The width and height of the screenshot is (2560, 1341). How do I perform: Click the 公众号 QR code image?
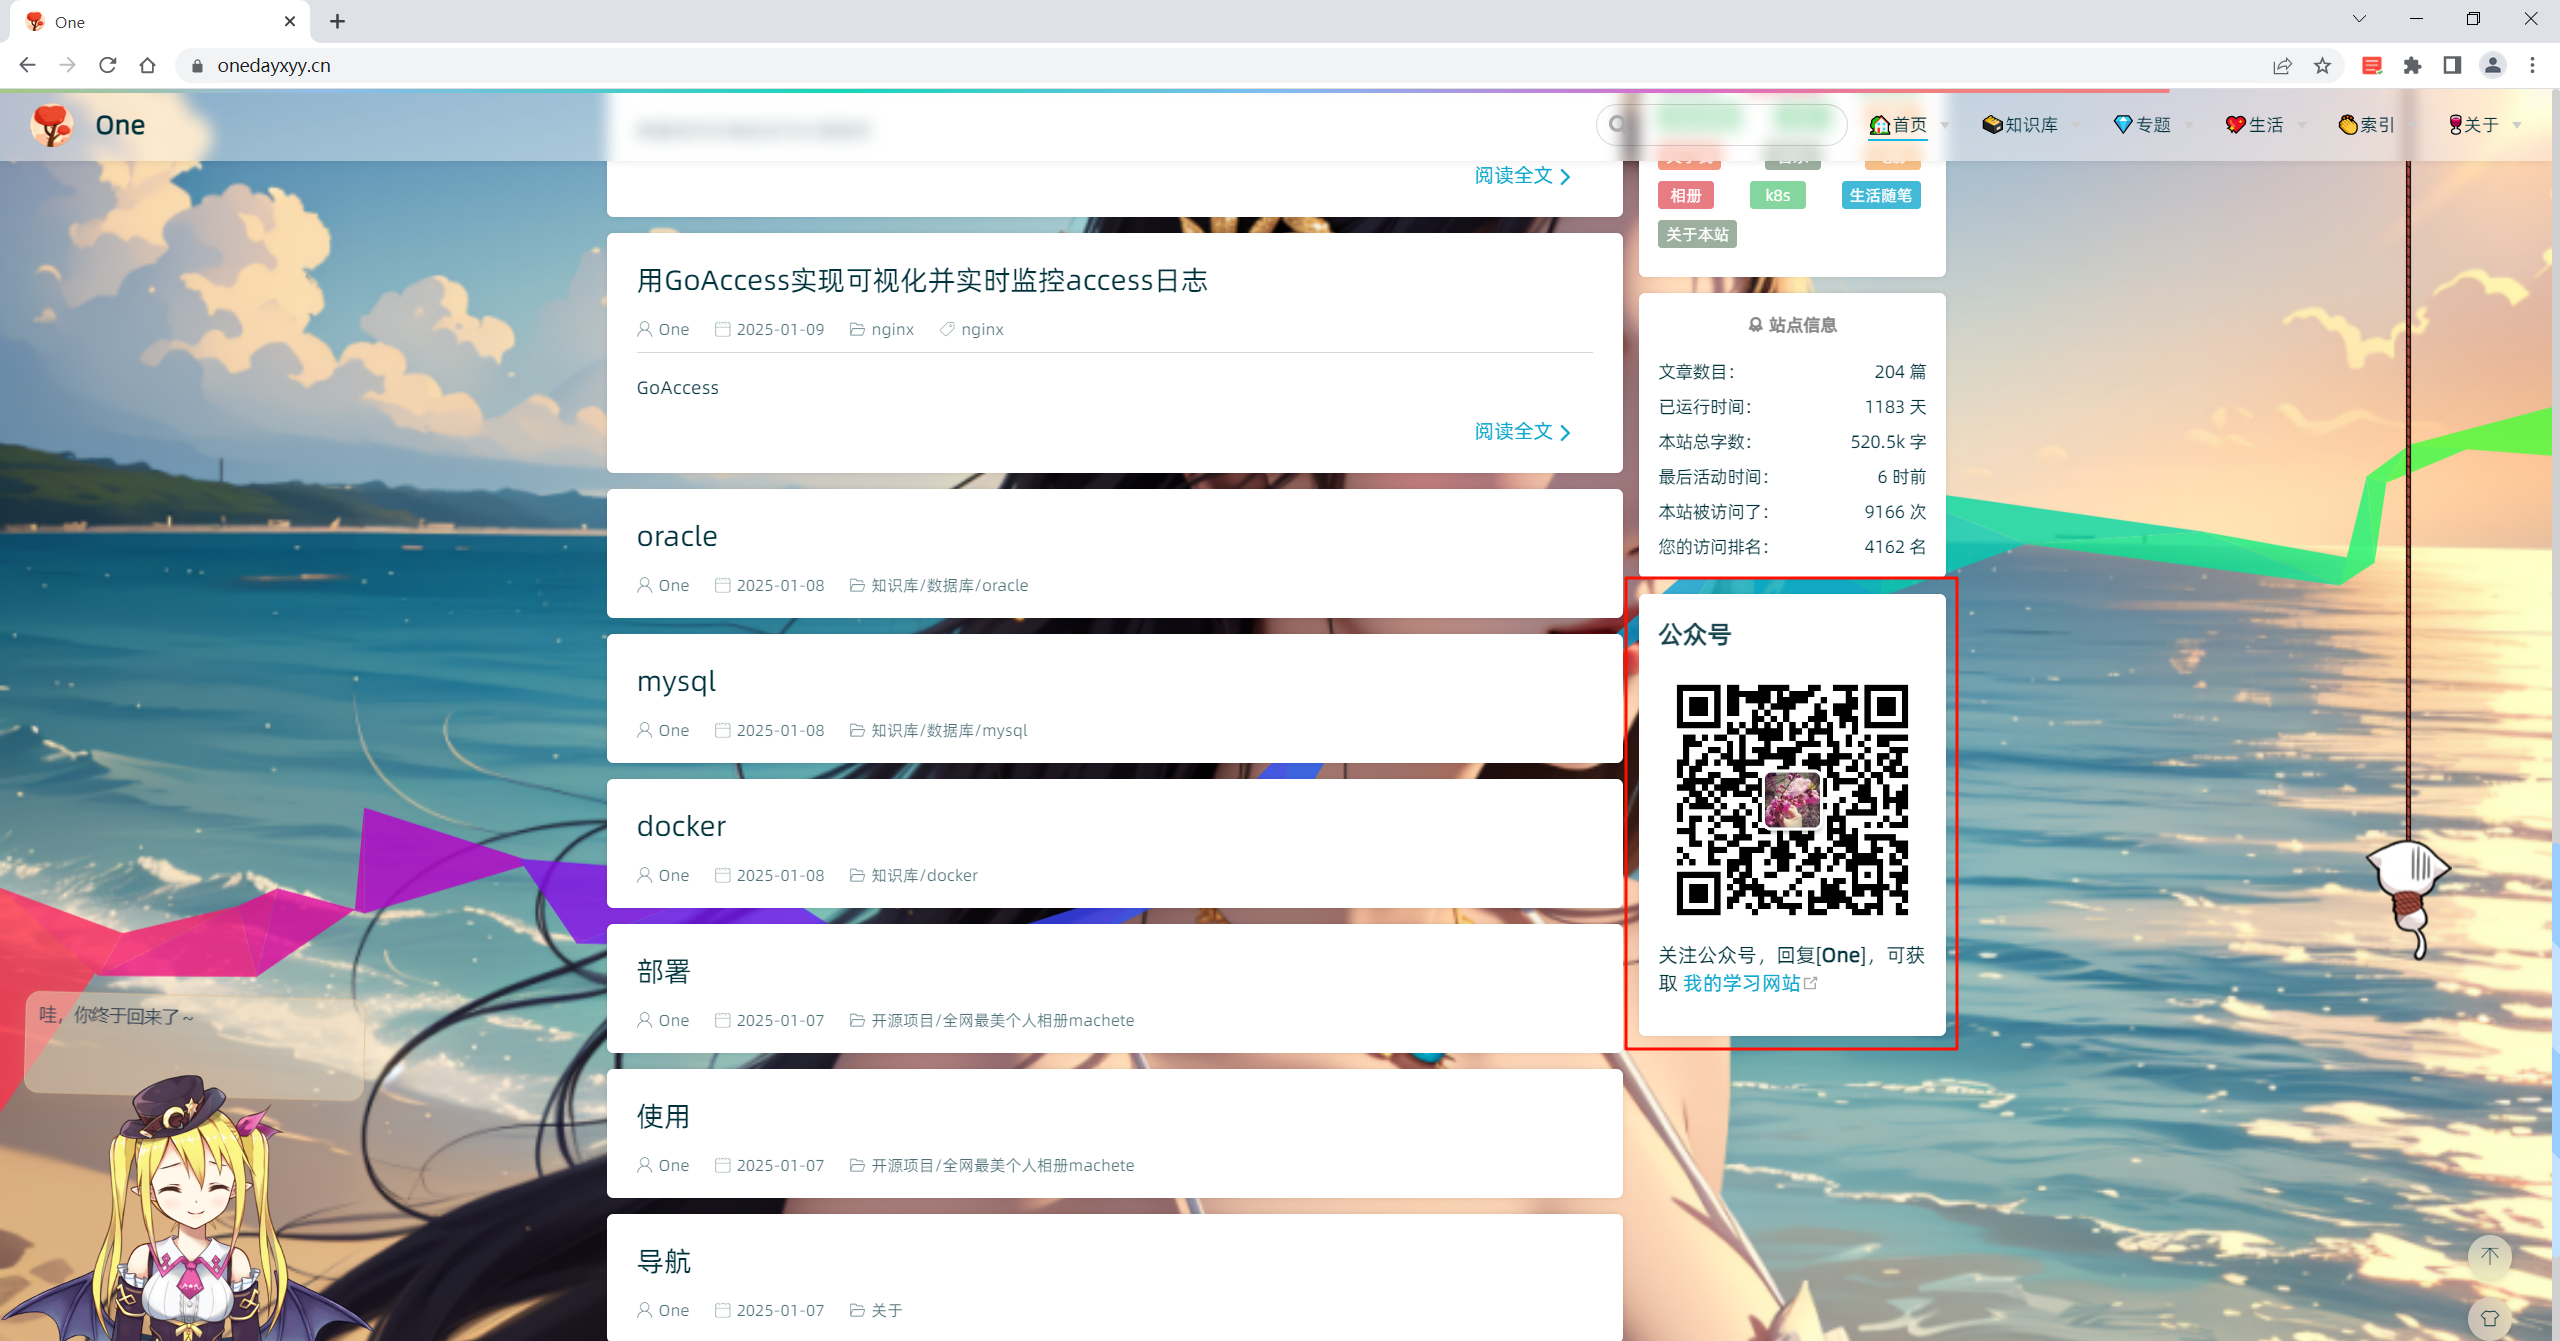click(x=1792, y=800)
